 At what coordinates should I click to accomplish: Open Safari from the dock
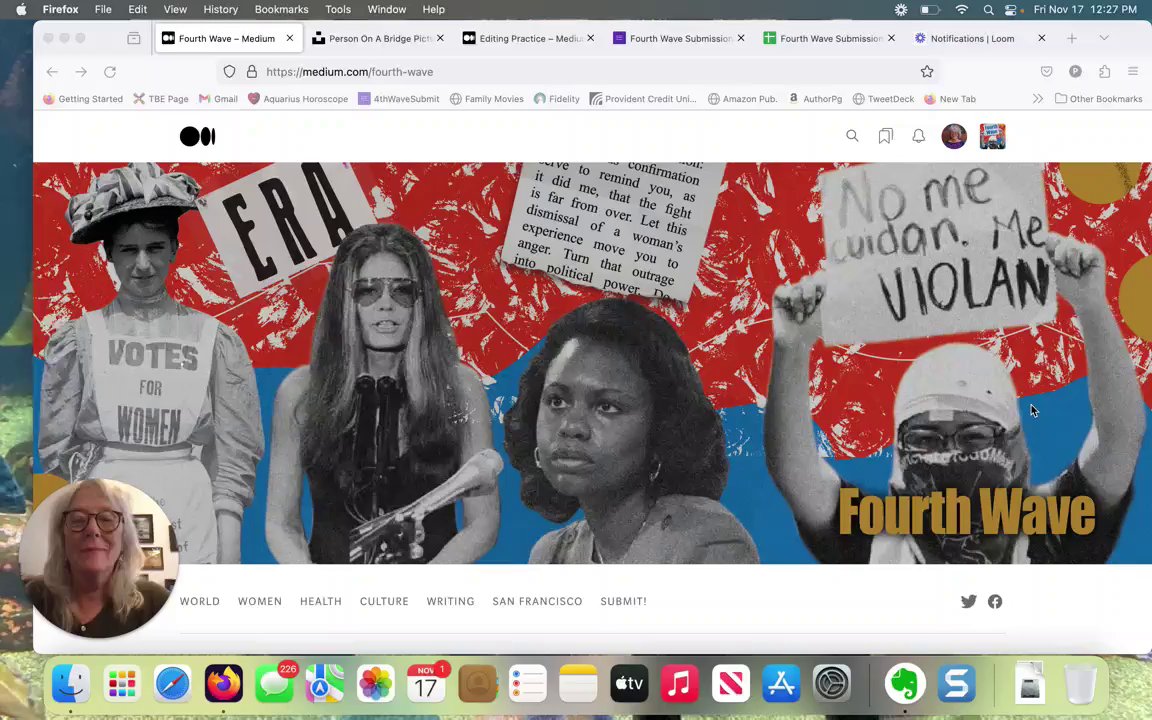point(173,683)
